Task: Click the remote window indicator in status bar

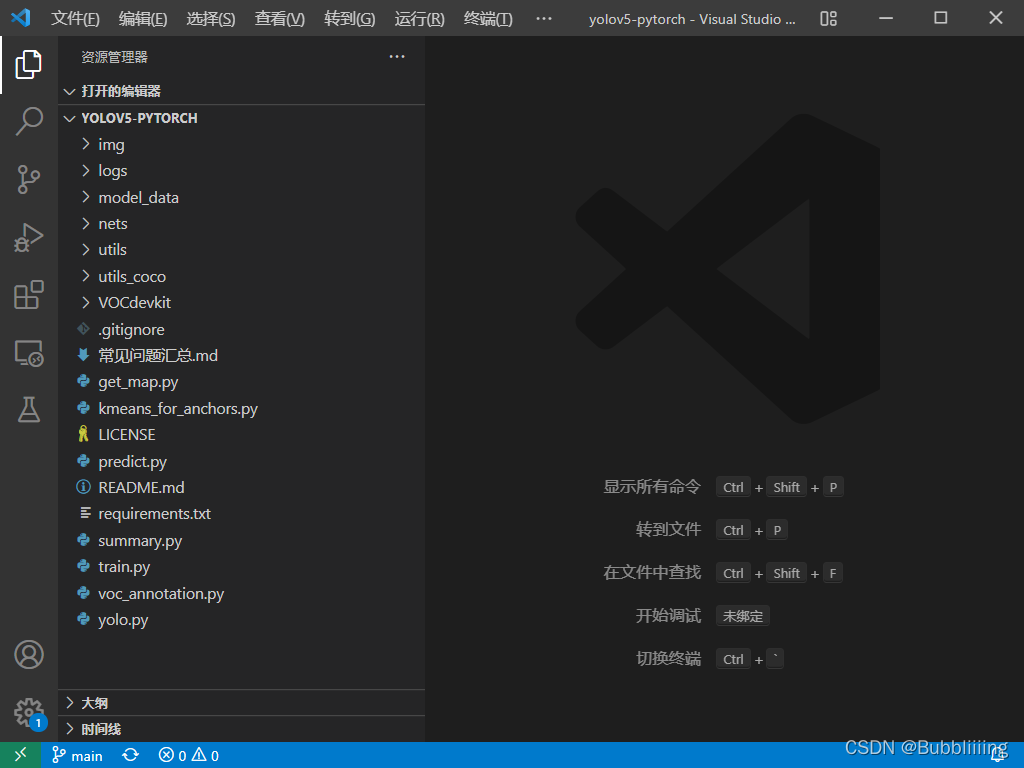Action: (x=21, y=755)
